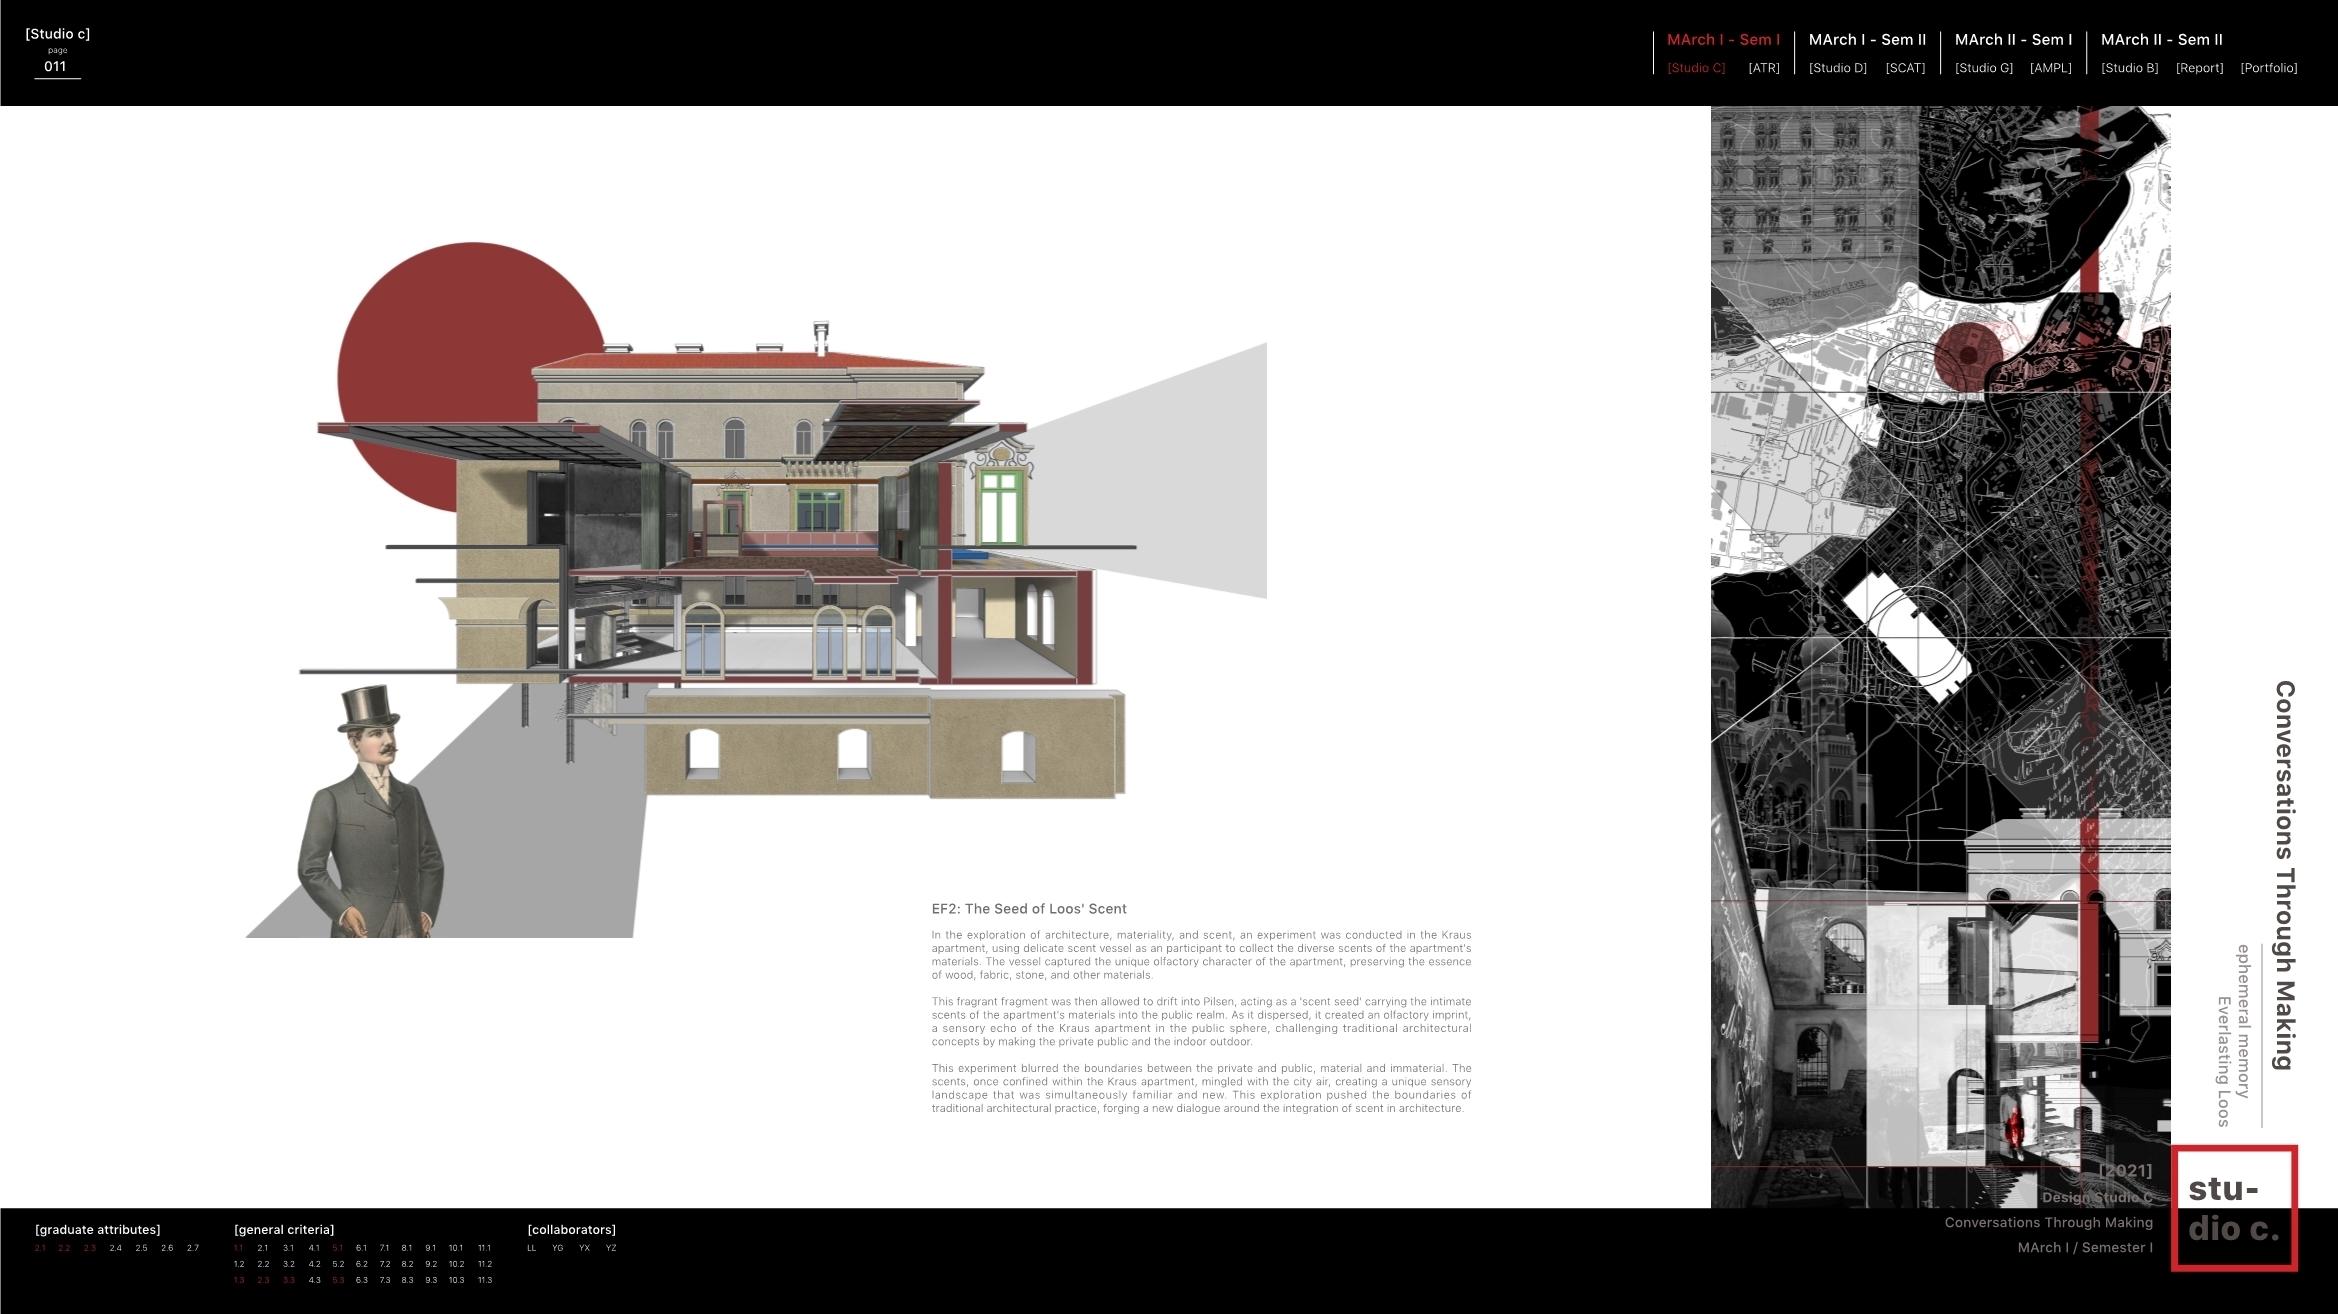The image size is (2338, 1314).
Task: Click collaborator initials LL
Action: point(531,1248)
